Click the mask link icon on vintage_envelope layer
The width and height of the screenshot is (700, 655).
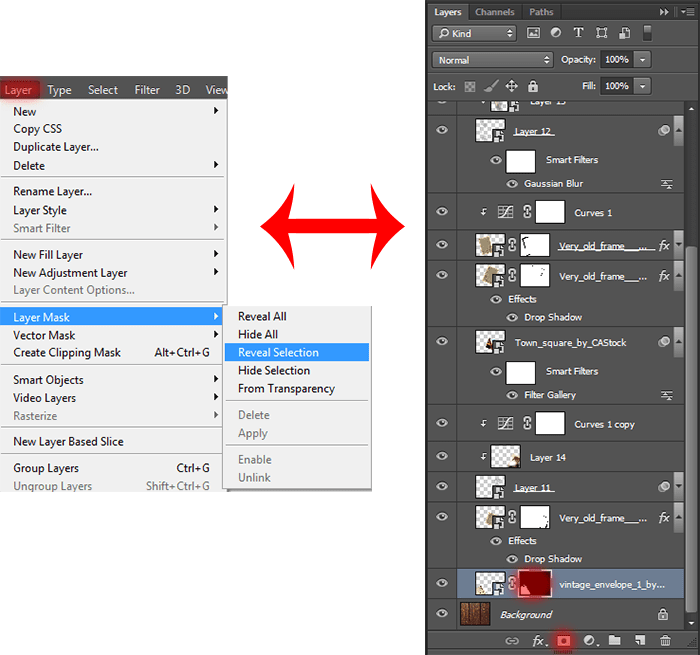coord(512,583)
